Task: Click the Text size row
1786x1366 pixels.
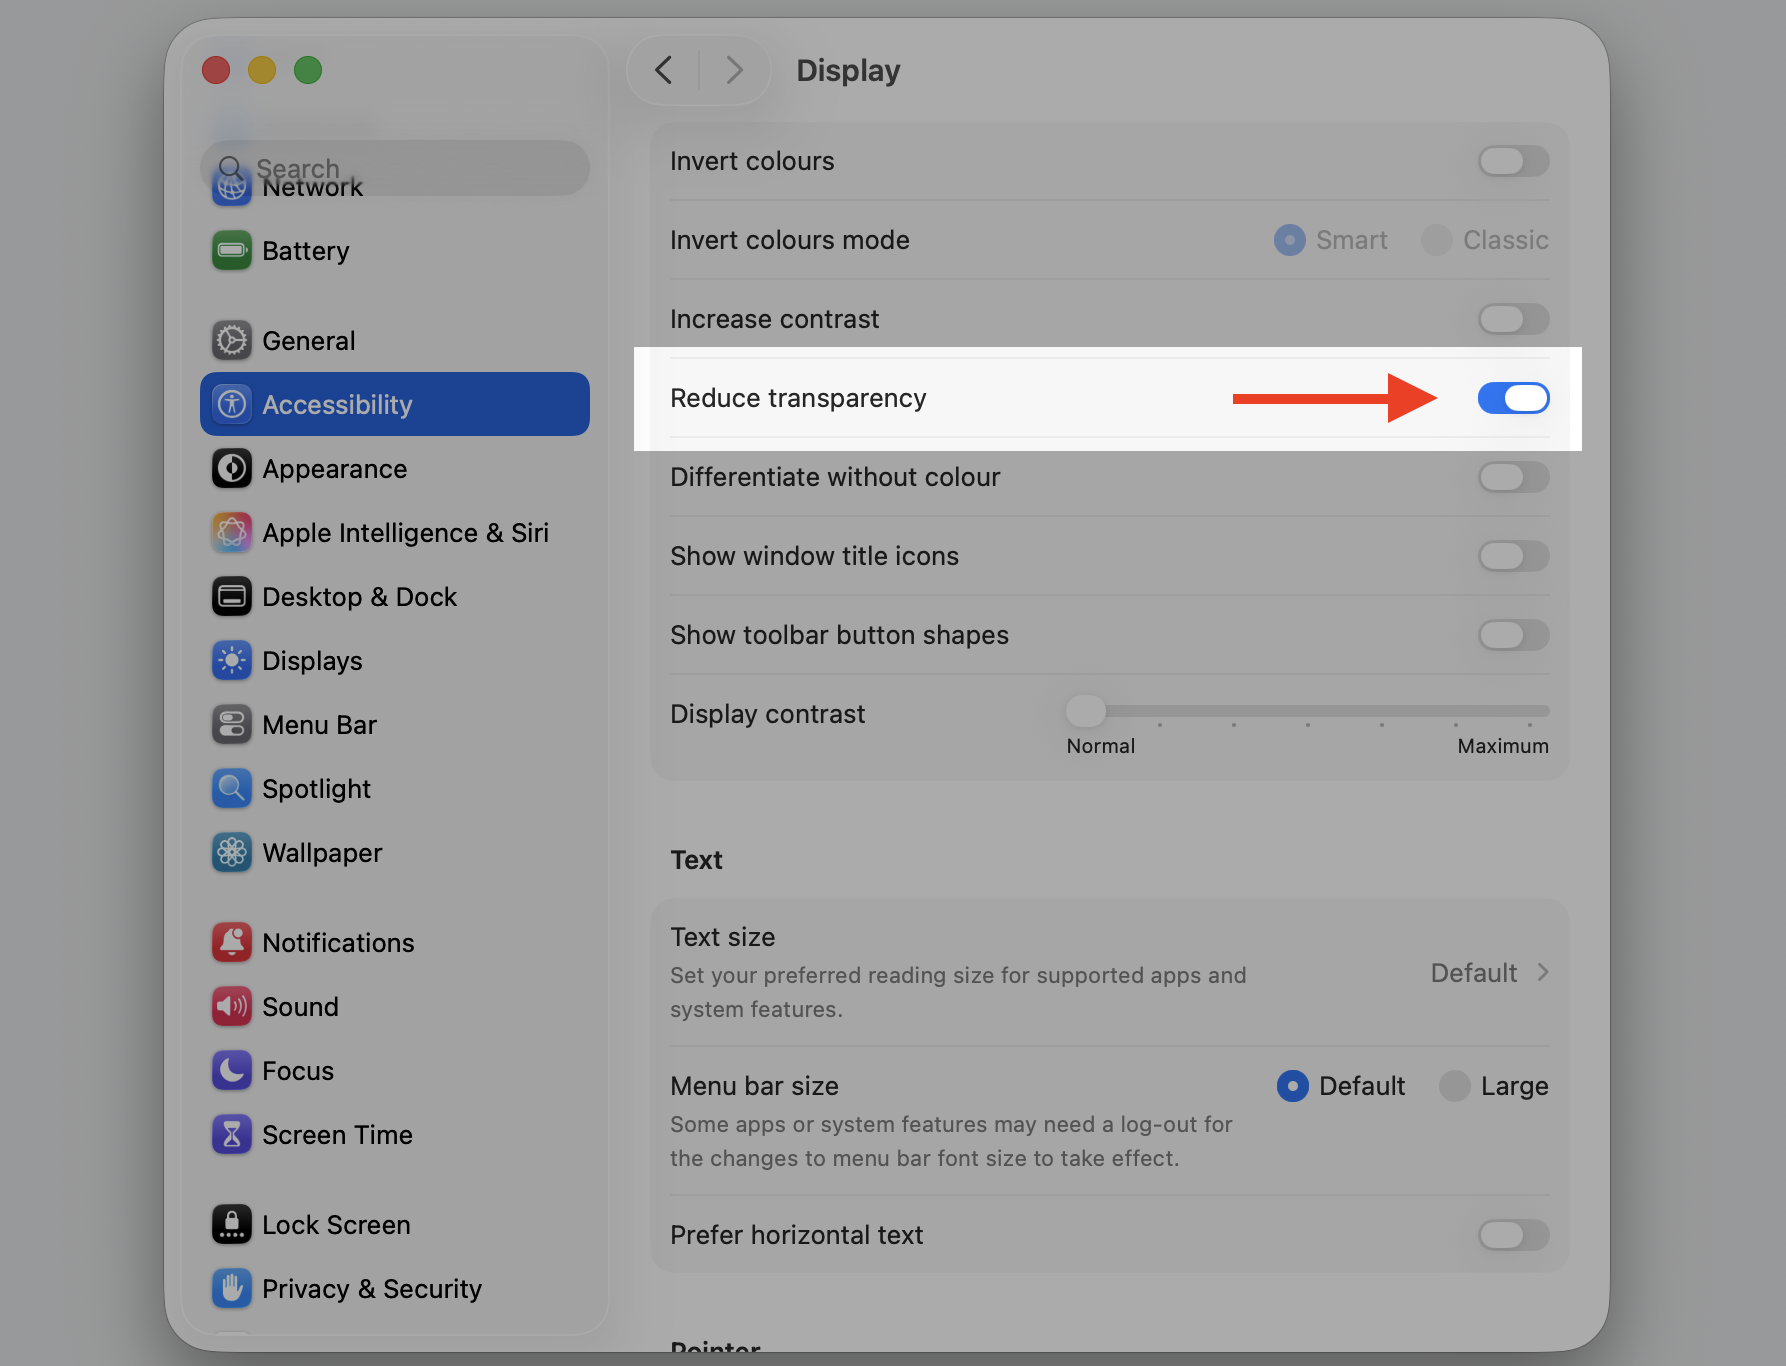Action: pyautogui.click(x=1110, y=973)
